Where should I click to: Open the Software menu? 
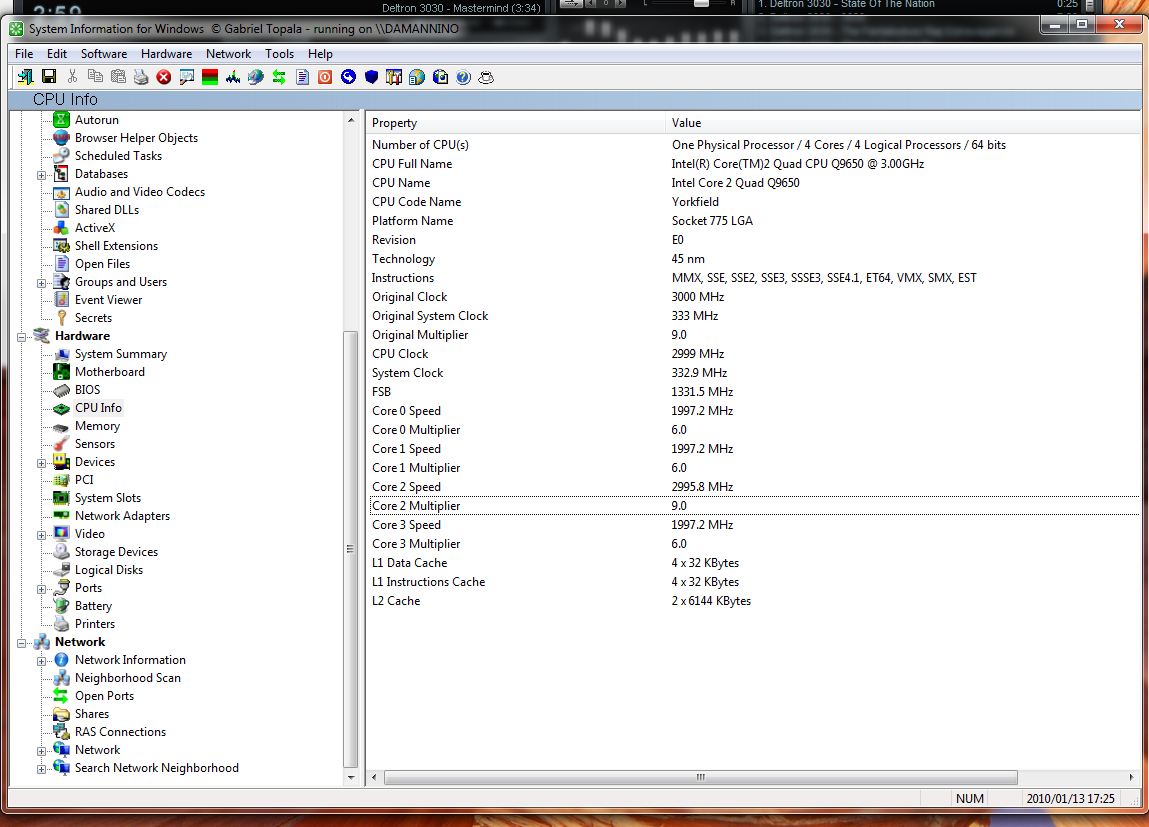pyautogui.click(x=104, y=53)
